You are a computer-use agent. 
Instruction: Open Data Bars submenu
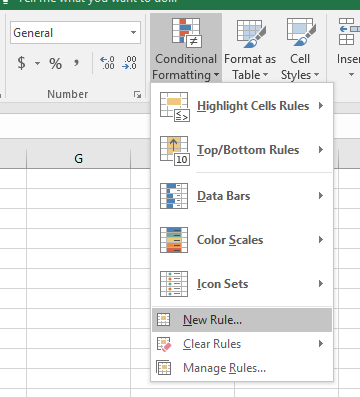(x=242, y=196)
